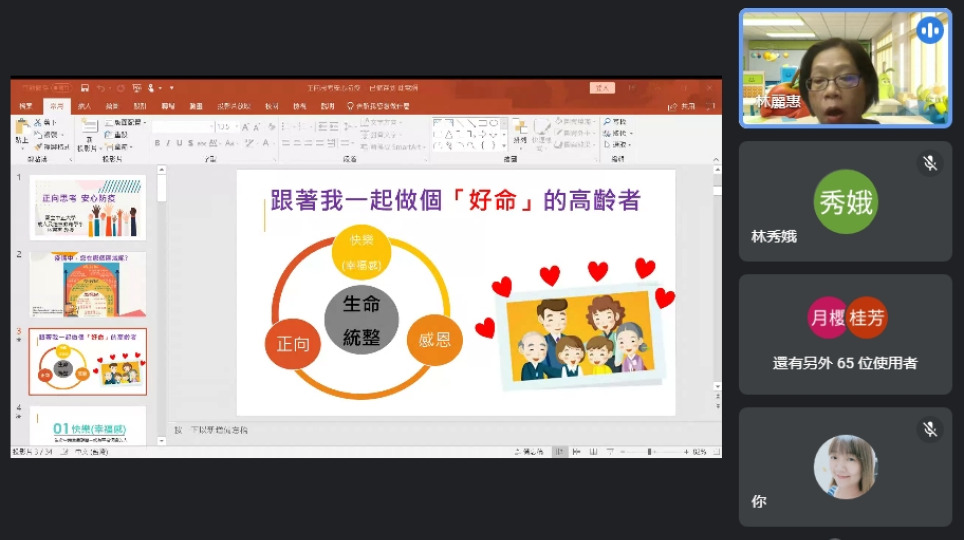Open the font size dropdown
The width and height of the screenshot is (964, 540).
(x=235, y=127)
